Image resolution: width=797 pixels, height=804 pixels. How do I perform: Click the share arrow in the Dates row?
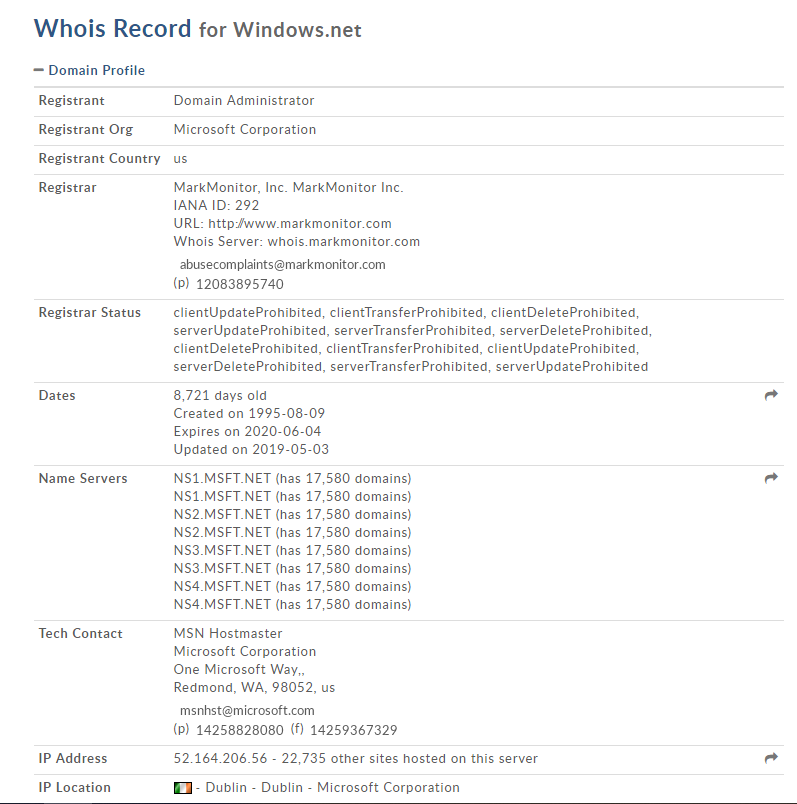click(771, 396)
